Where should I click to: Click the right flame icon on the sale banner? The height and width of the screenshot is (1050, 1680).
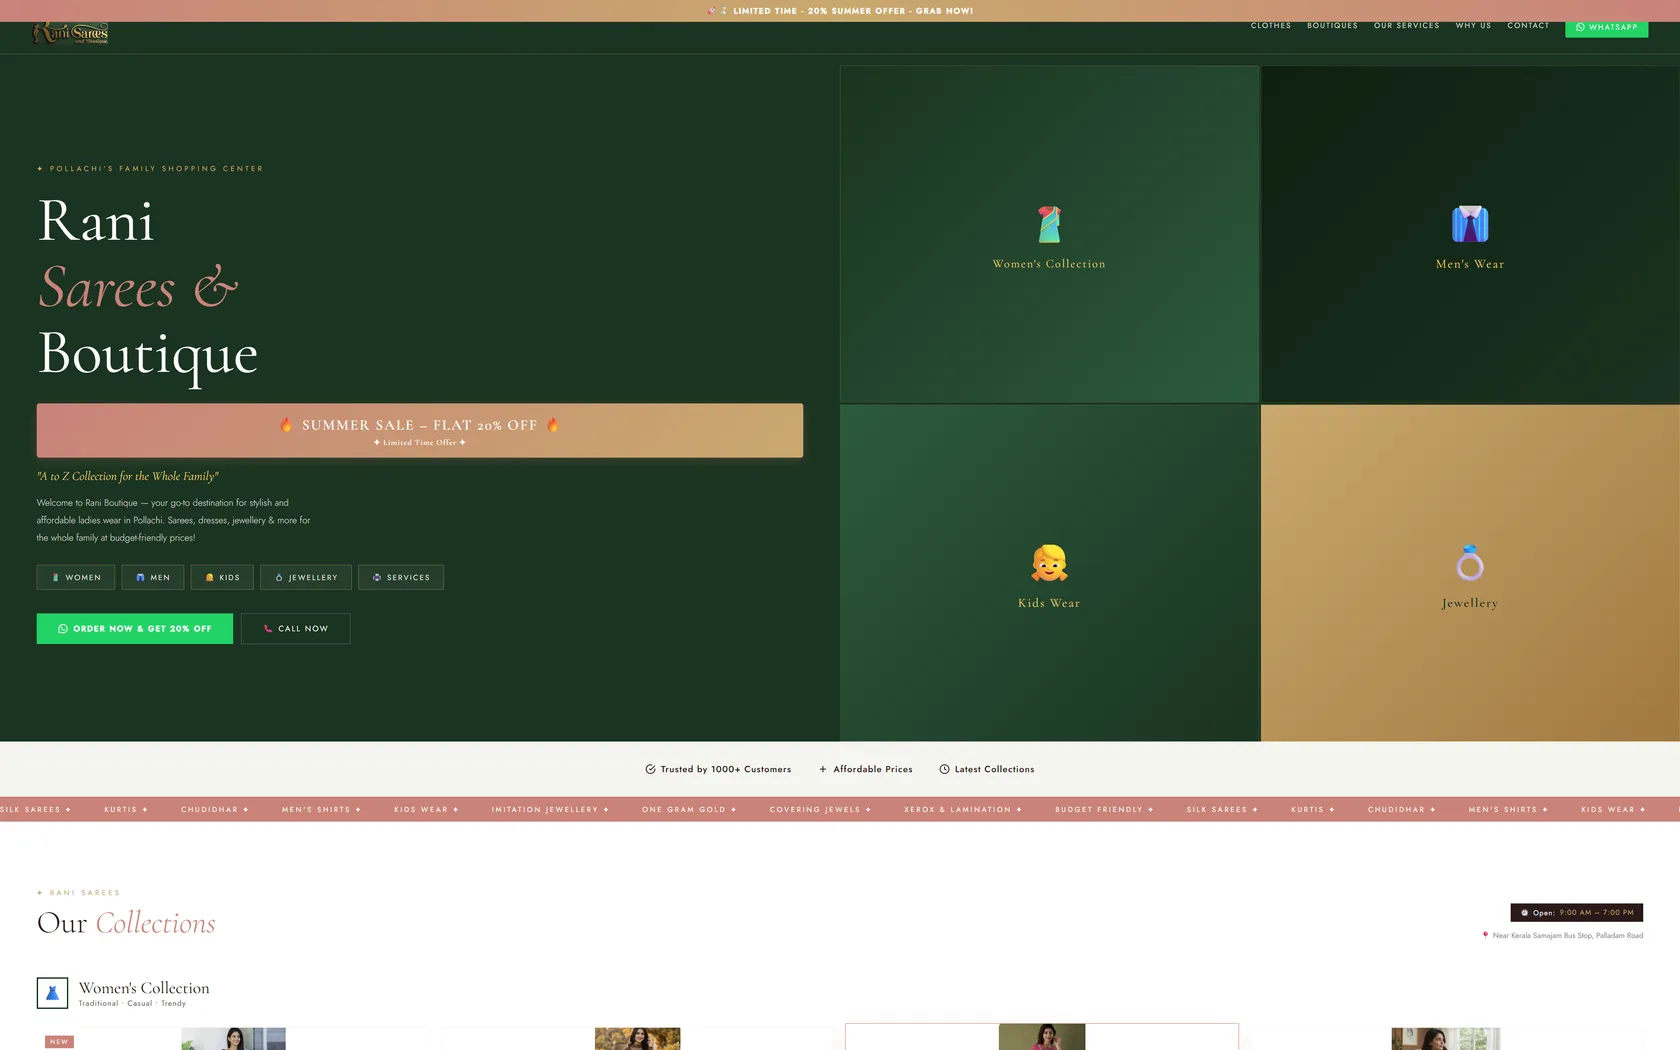pos(553,425)
